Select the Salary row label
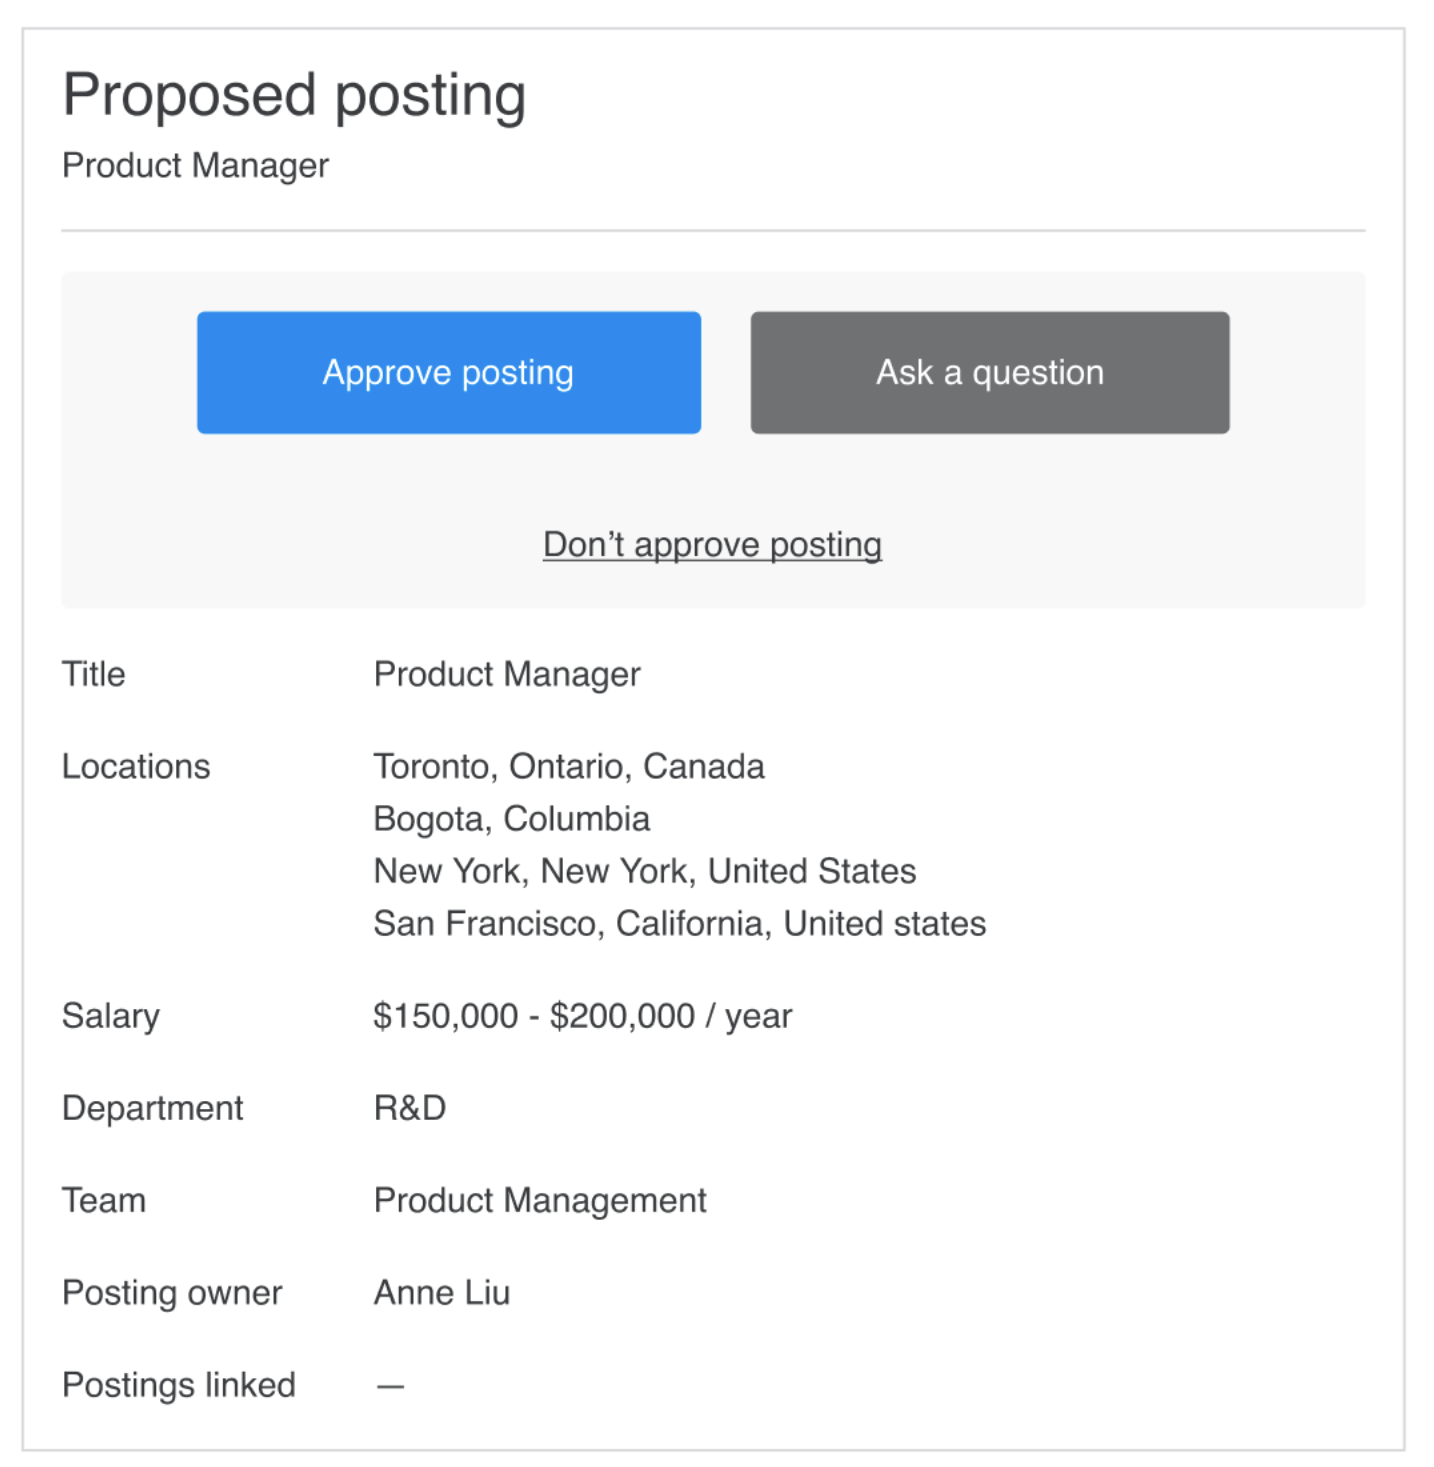Viewport: 1434px width, 1467px height. click(110, 1015)
